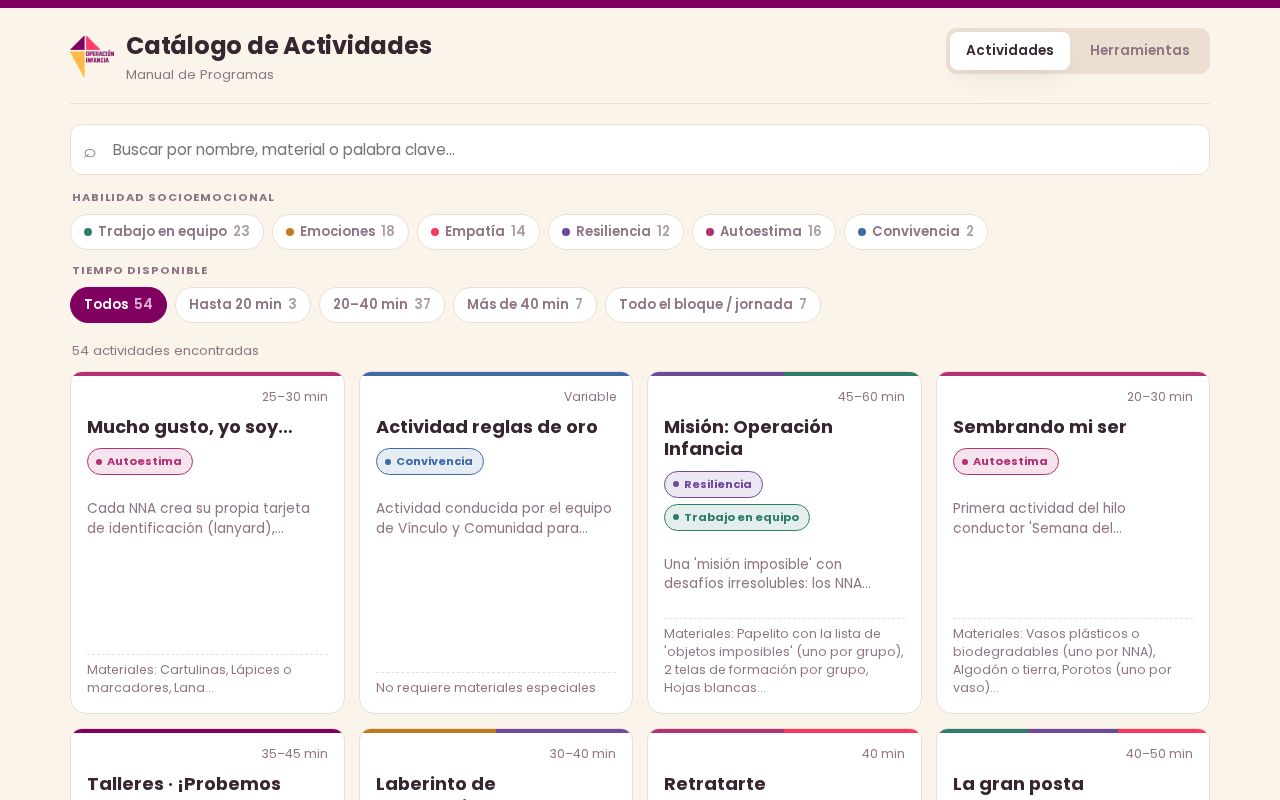The image size is (1280, 800).
Task: Toggle the Empatía skill filter
Action: tap(478, 232)
